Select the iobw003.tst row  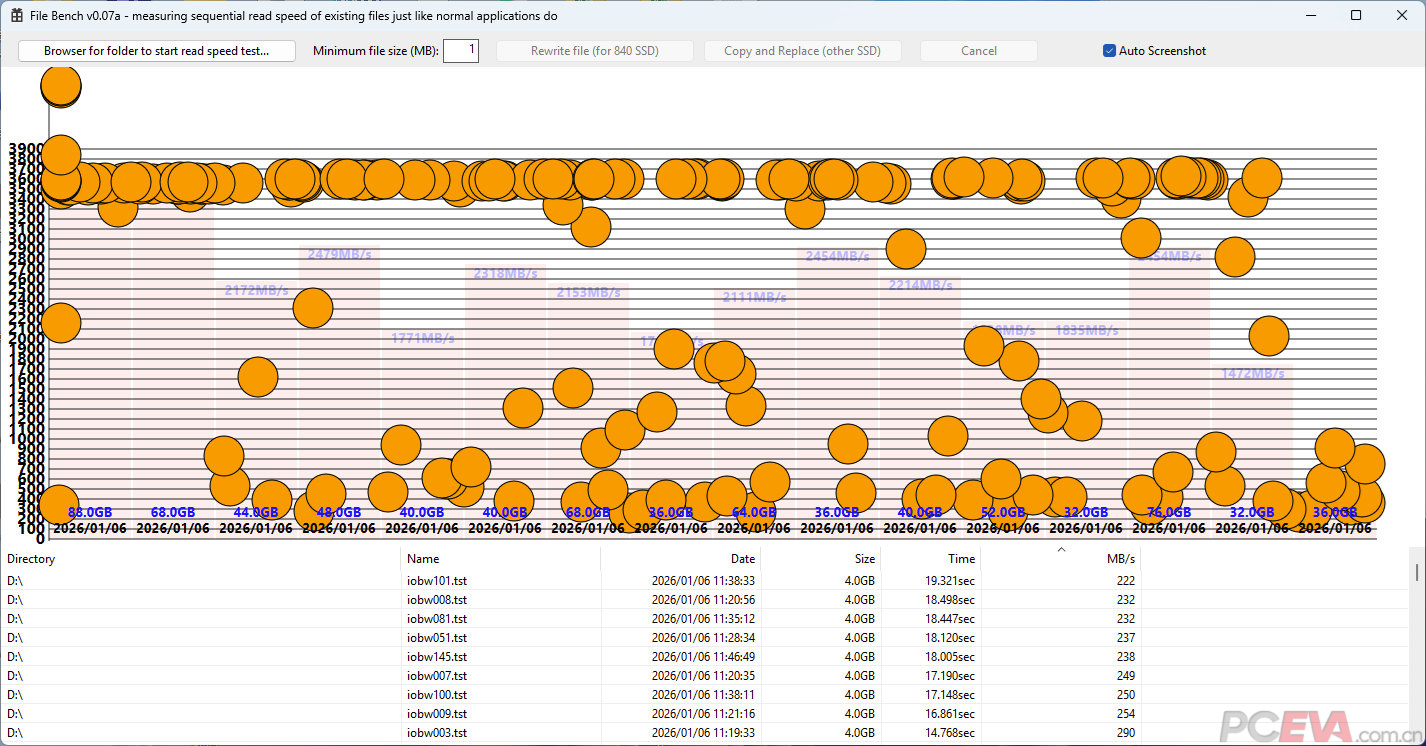click(437, 733)
